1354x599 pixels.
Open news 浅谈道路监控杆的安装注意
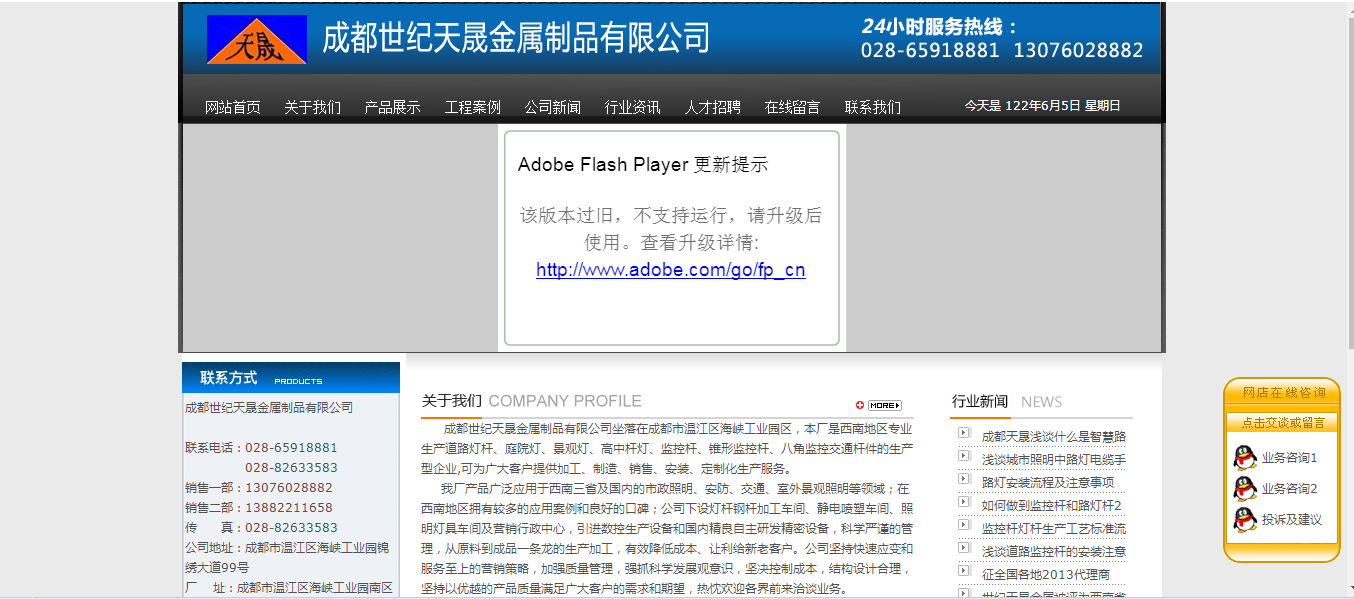click(1054, 552)
